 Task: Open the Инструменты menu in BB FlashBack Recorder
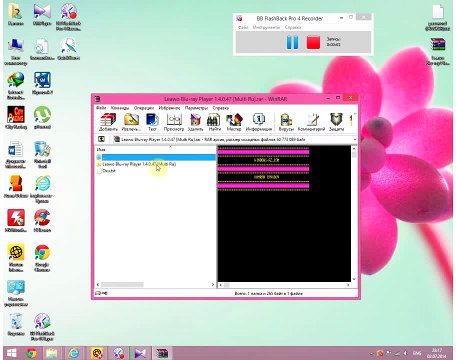(266, 27)
